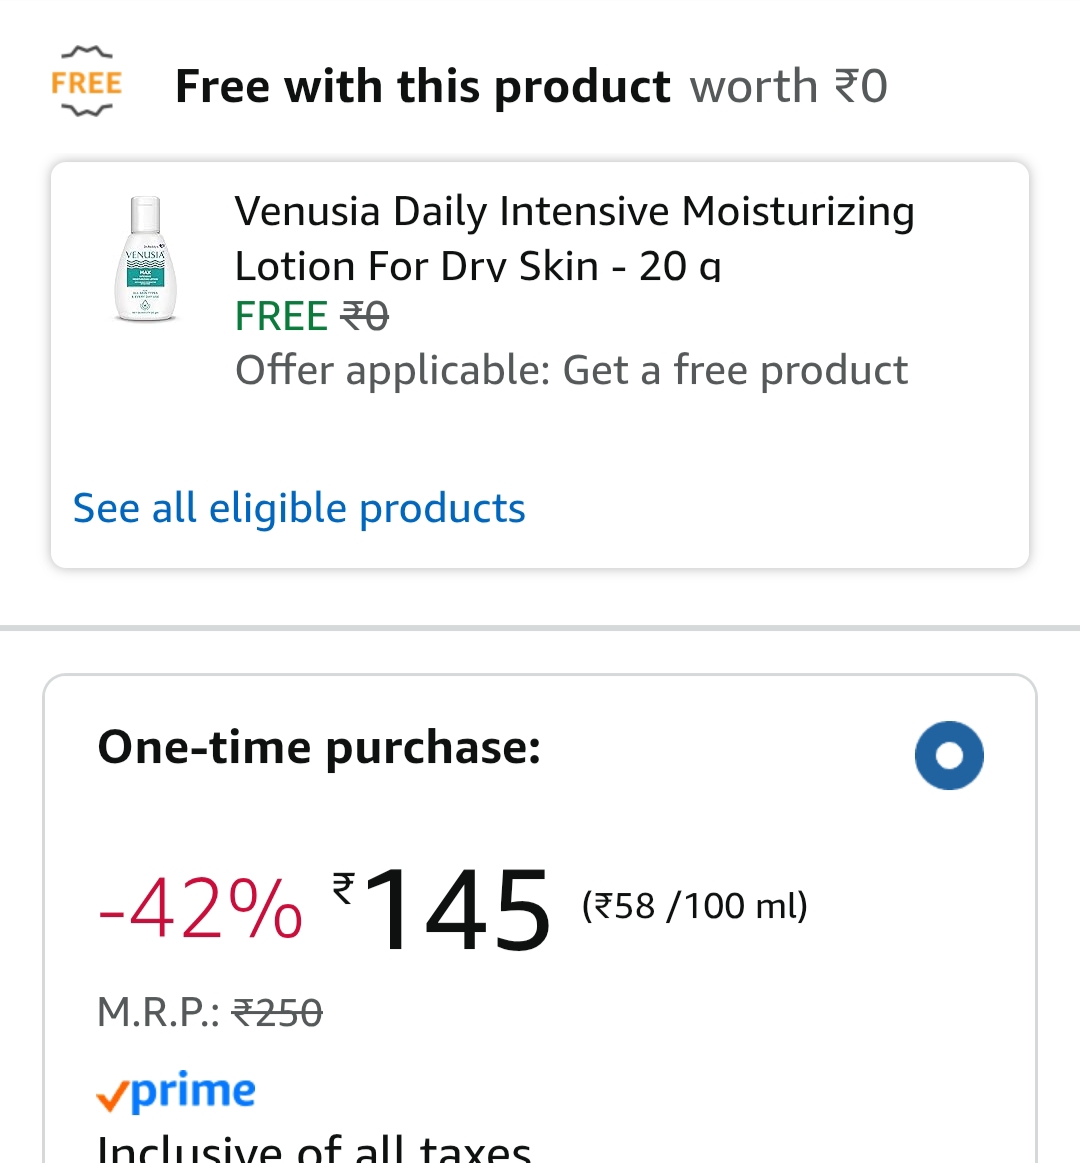Tap the ₹145 price

[458, 908]
